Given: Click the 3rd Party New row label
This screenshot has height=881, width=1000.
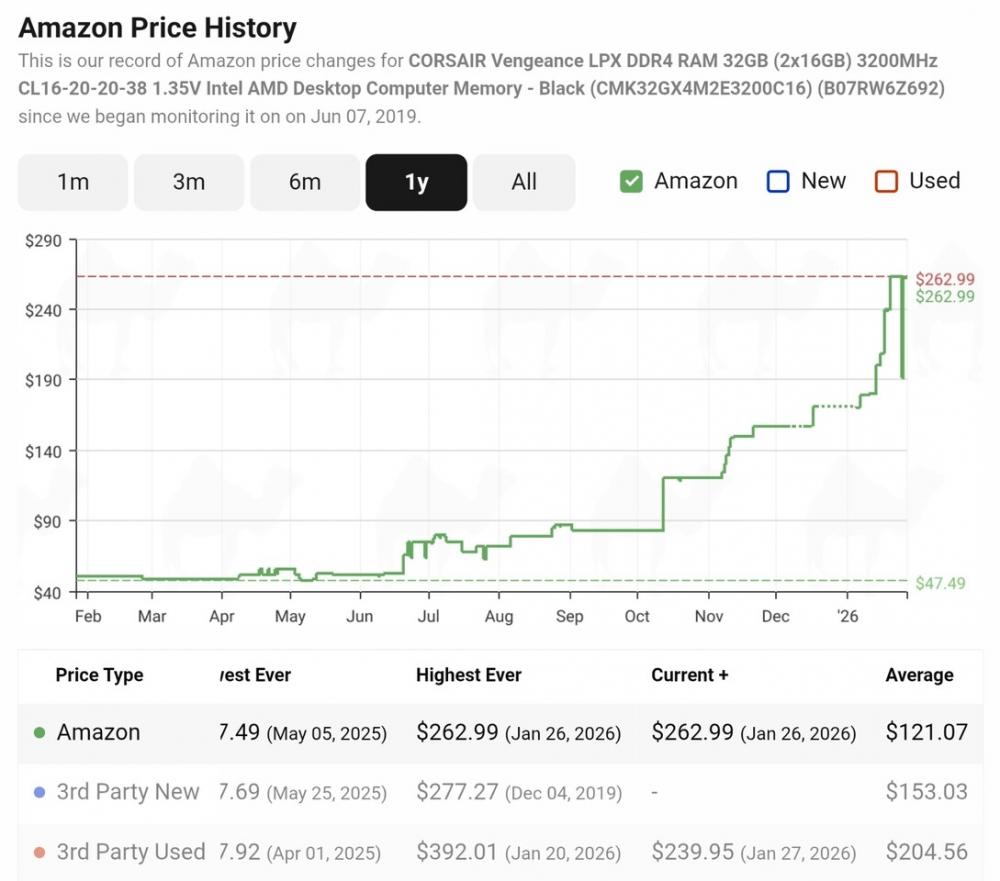Looking at the screenshot, I should (x=128, y=793).
